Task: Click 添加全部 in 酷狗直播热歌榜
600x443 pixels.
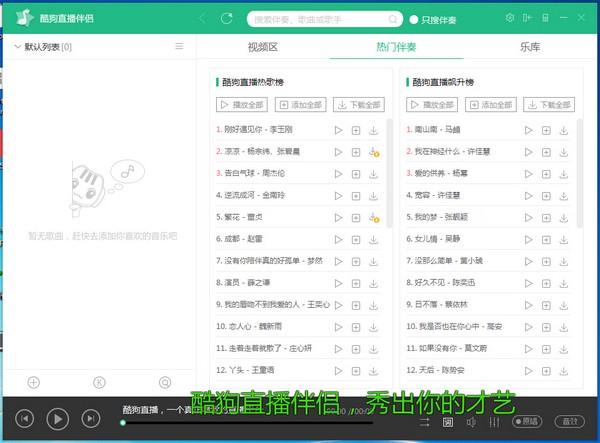Action: coord(300,105)
